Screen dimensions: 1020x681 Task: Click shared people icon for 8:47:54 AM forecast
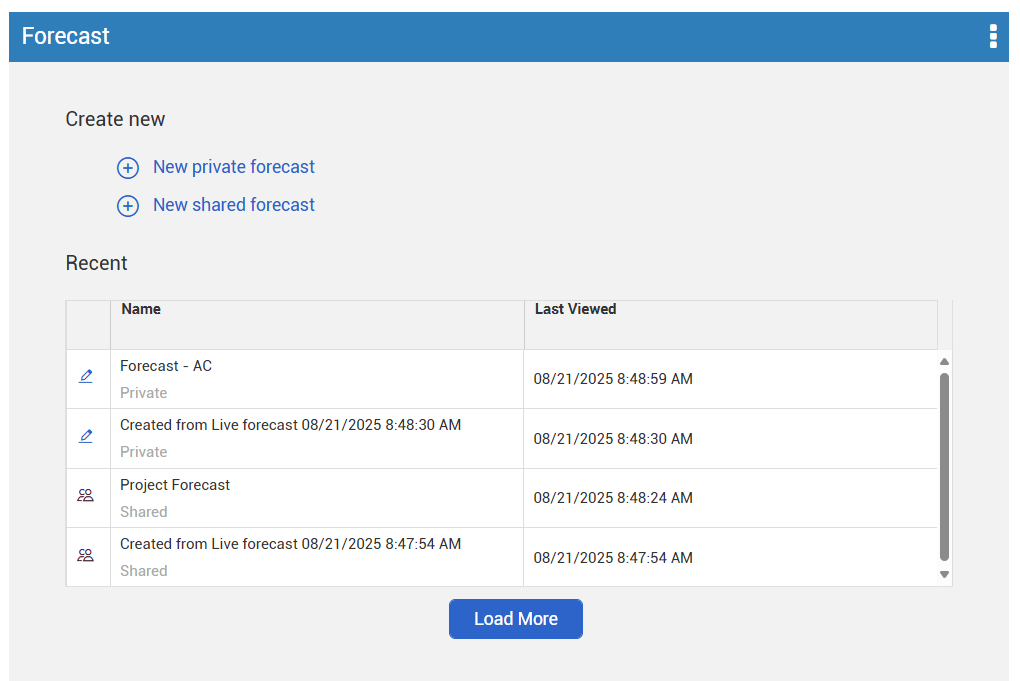tap(86, 555)
